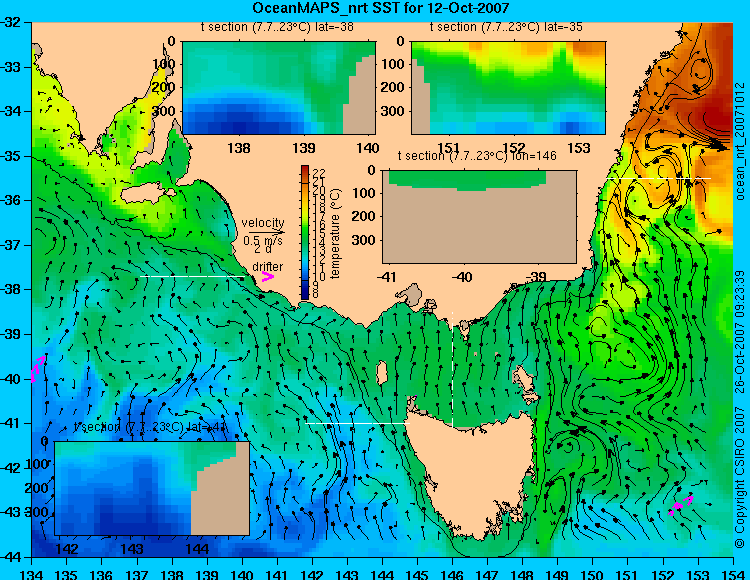Click the heading 't section (7.7..23°C) lat=-35'
Screen dimensions: 750x580
506,27
